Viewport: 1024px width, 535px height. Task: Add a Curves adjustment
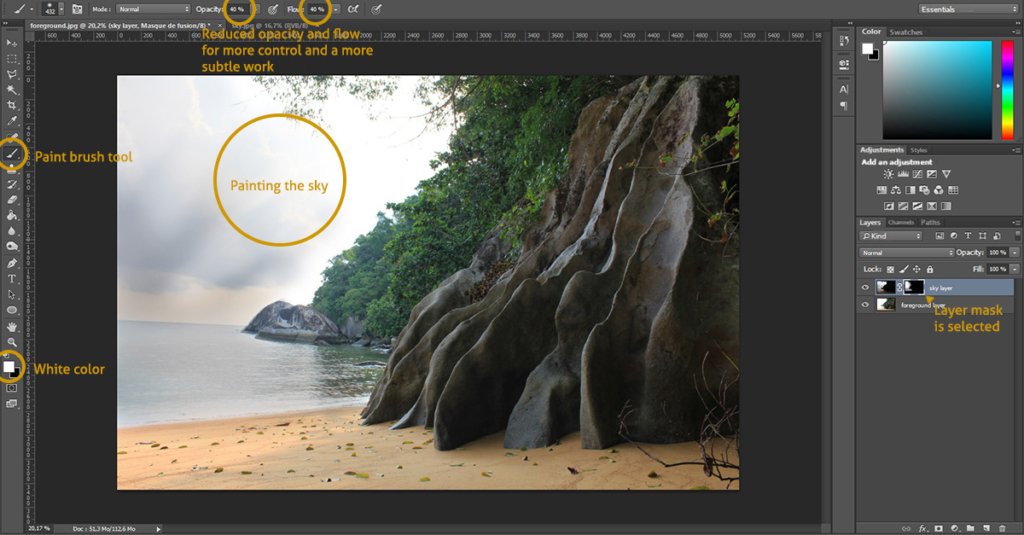pos(918,174)
